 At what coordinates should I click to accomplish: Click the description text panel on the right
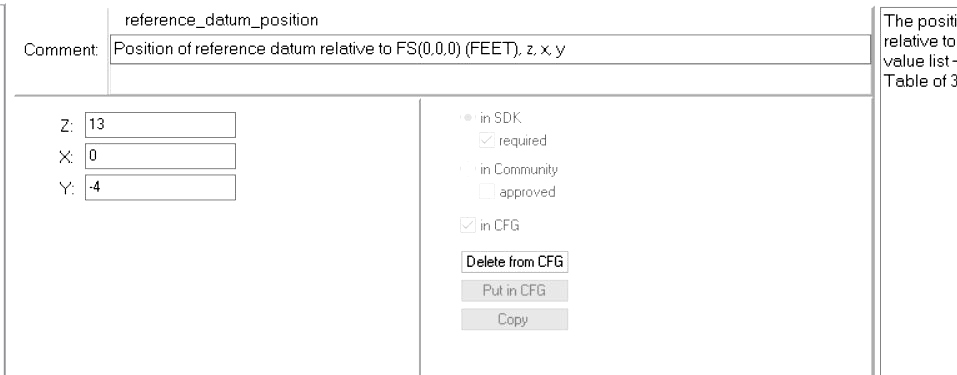click(x=919, y=191)
